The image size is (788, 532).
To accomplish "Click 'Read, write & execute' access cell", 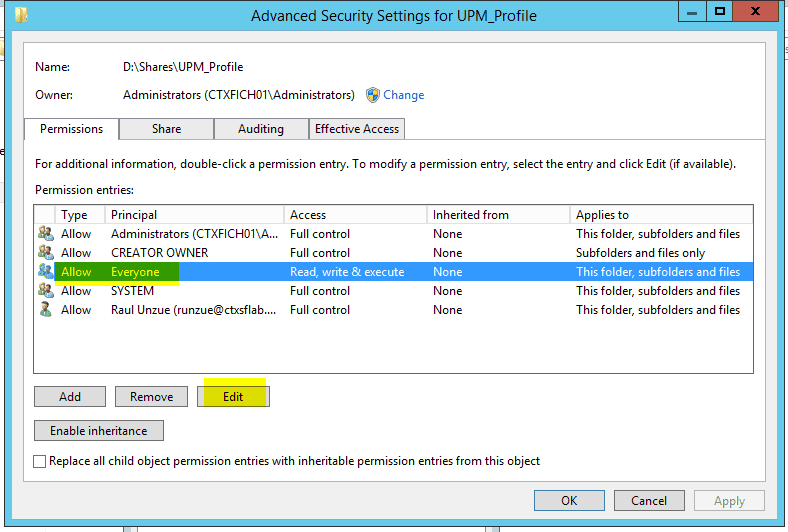I will tap(347, 272).
